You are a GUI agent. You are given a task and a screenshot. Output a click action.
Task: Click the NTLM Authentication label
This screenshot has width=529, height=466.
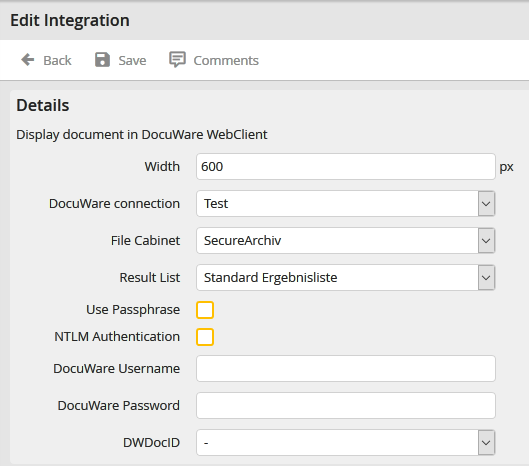[x=117, y=337]
